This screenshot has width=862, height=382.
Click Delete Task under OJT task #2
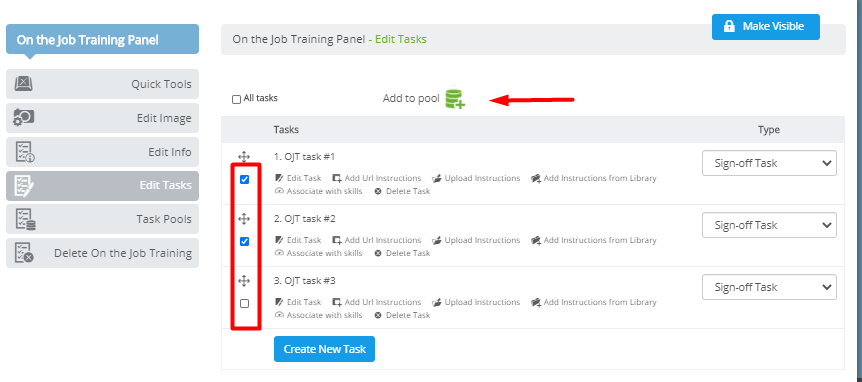pyautogui.click(x=402, y=253)
